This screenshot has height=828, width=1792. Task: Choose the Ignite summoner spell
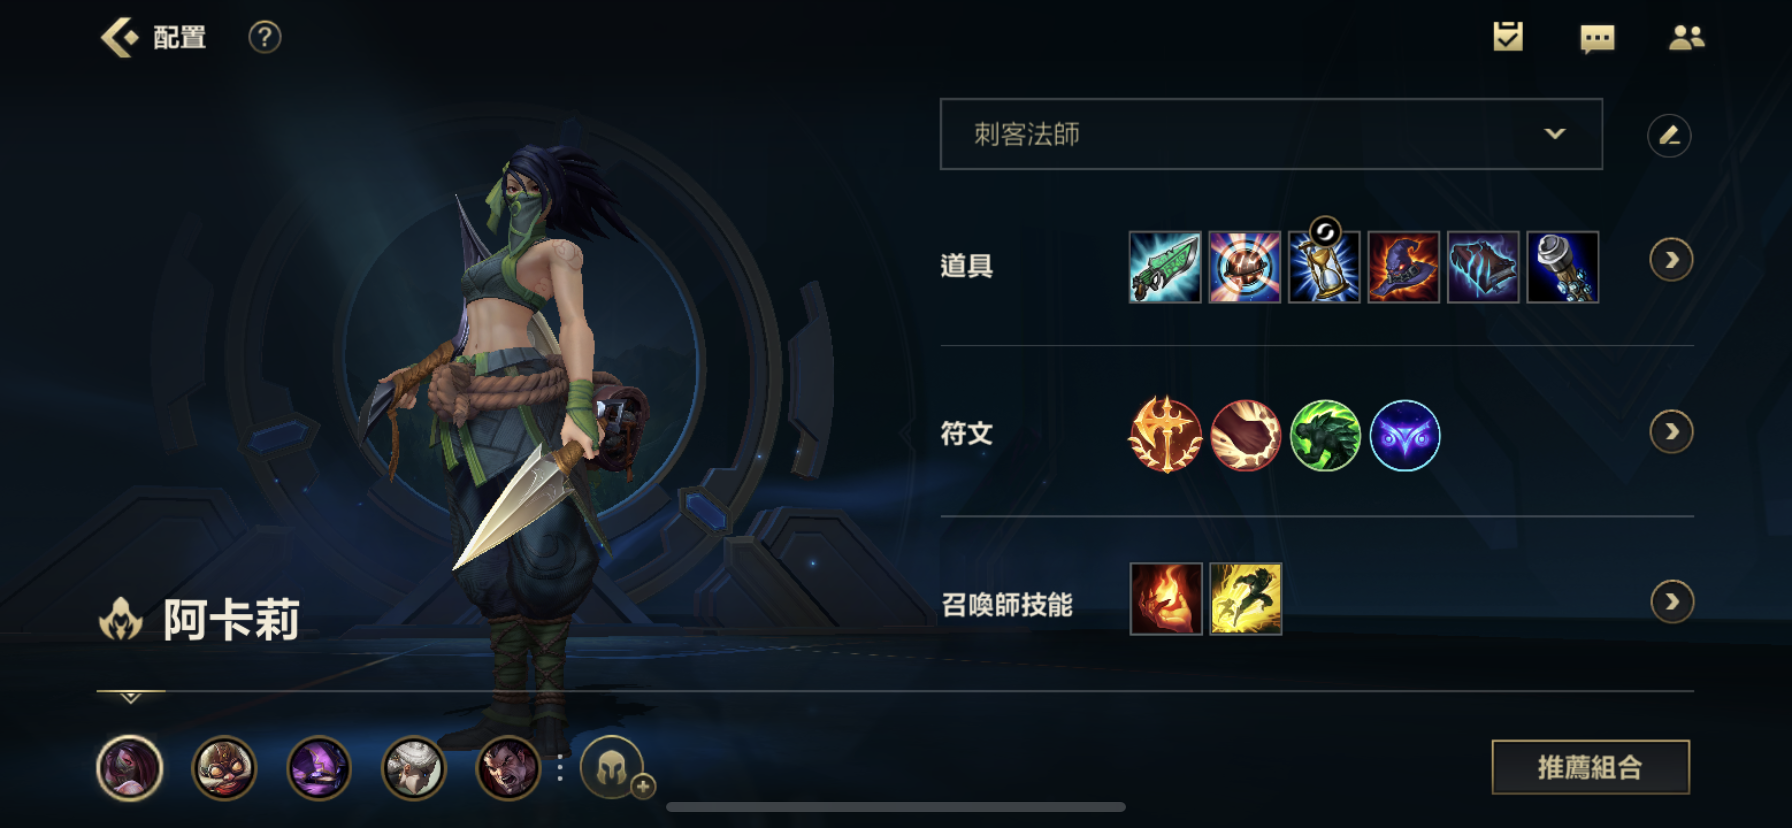click(x=1166, y=599)
